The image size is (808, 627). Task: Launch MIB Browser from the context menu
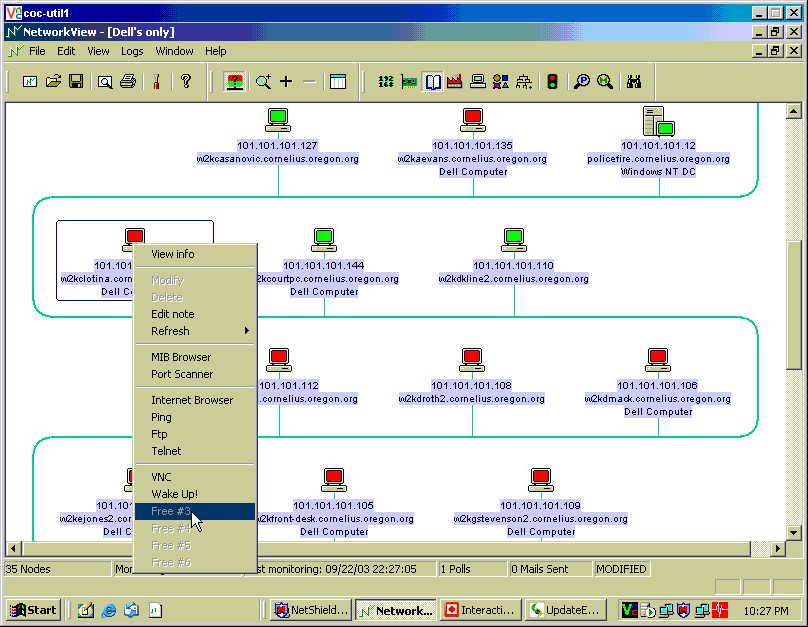[x=195, y=357]
